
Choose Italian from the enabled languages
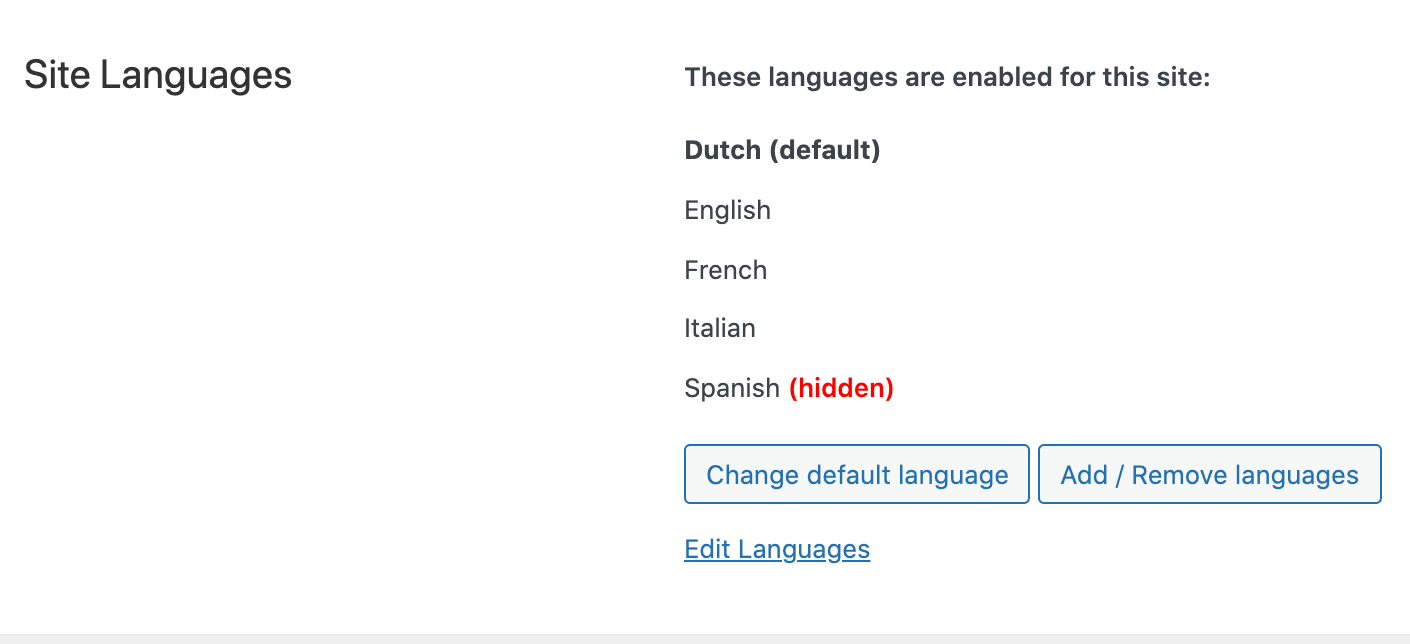click(x=720, y=328)
